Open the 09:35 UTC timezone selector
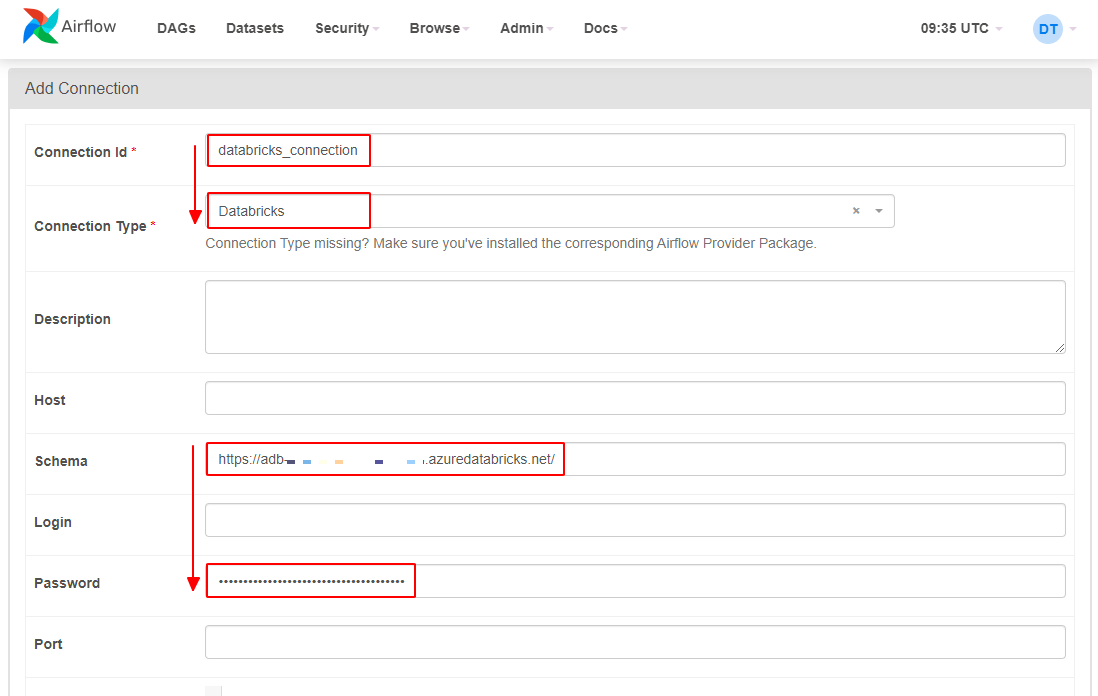 961,28
